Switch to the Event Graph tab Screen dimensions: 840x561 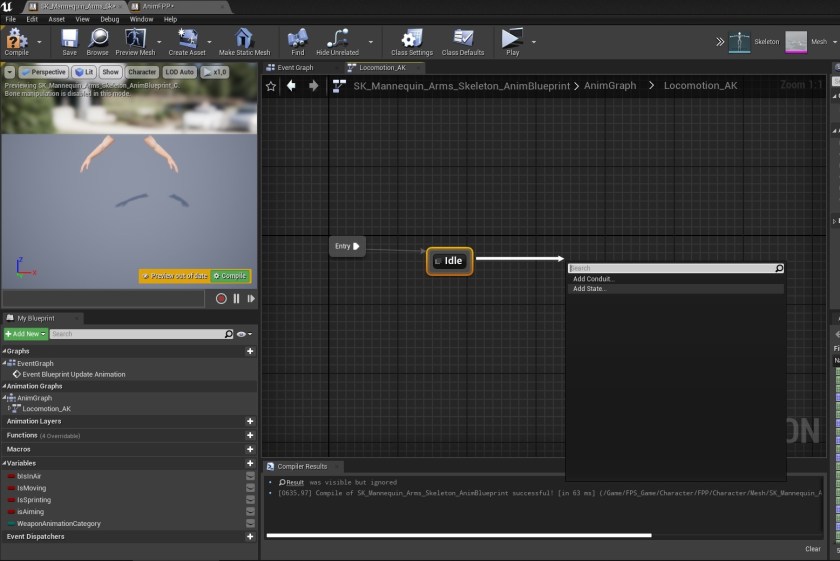(x=294, y=68)
